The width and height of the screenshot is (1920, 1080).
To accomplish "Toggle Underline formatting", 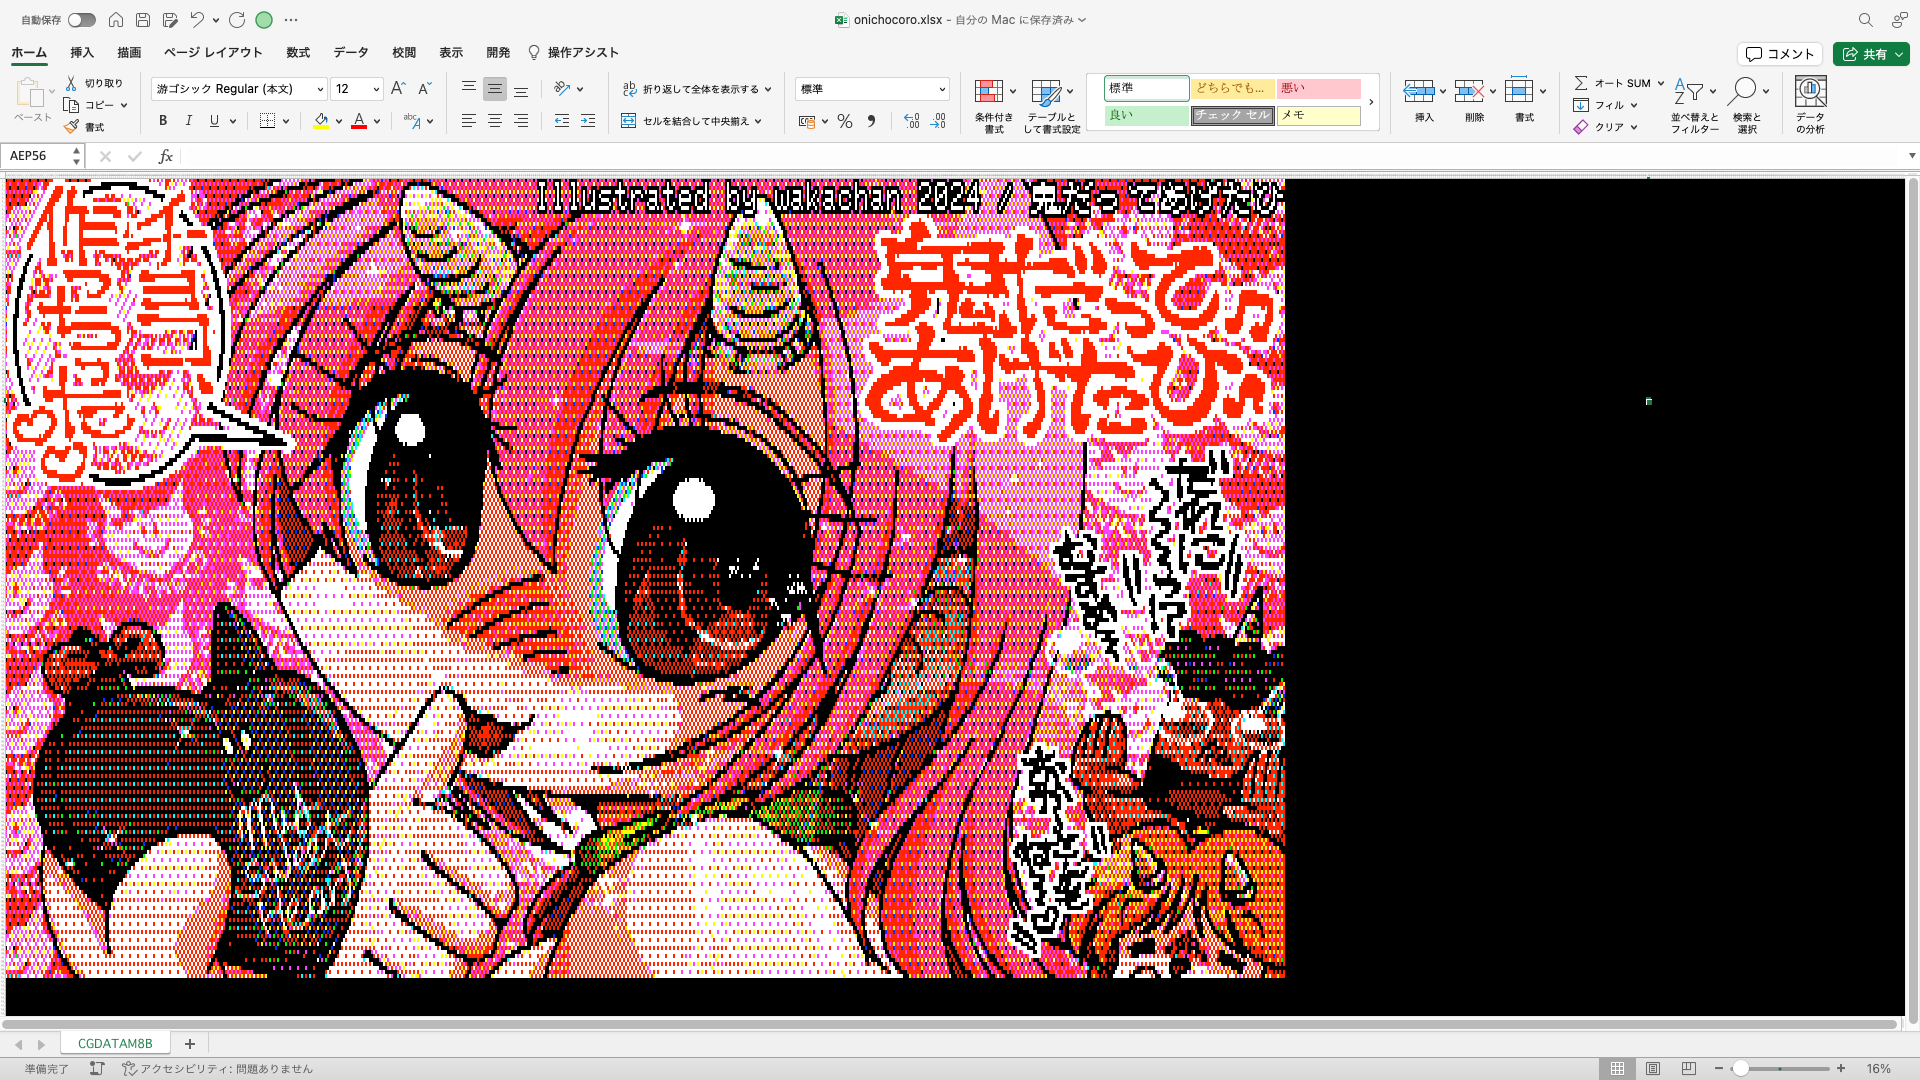I will [x=214, y=121].
